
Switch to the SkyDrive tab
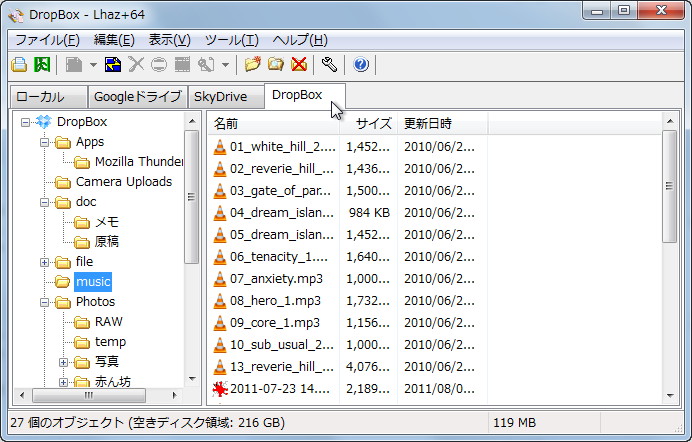point(226,97)
